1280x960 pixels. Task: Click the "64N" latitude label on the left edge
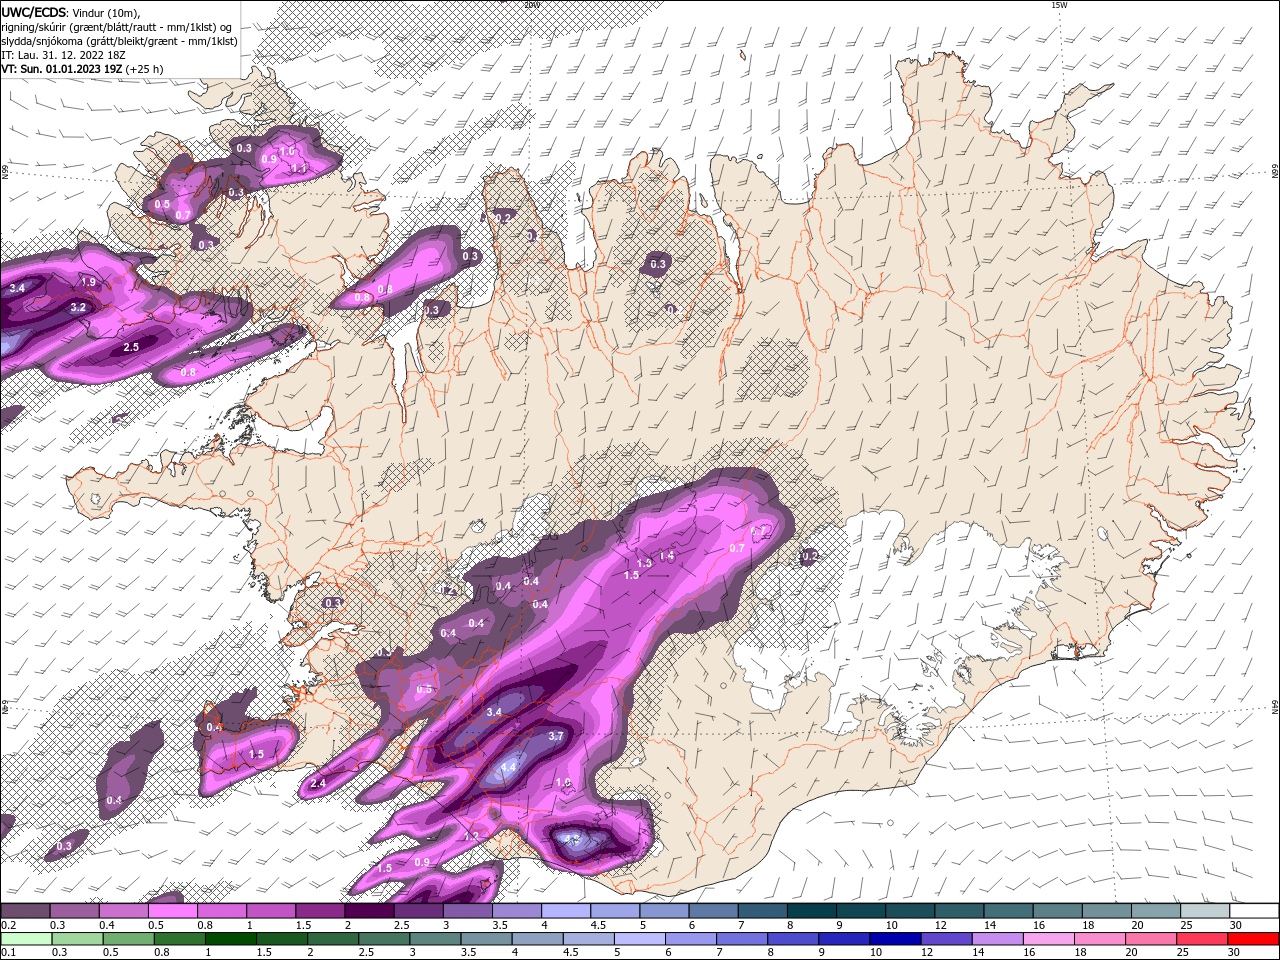5,708
